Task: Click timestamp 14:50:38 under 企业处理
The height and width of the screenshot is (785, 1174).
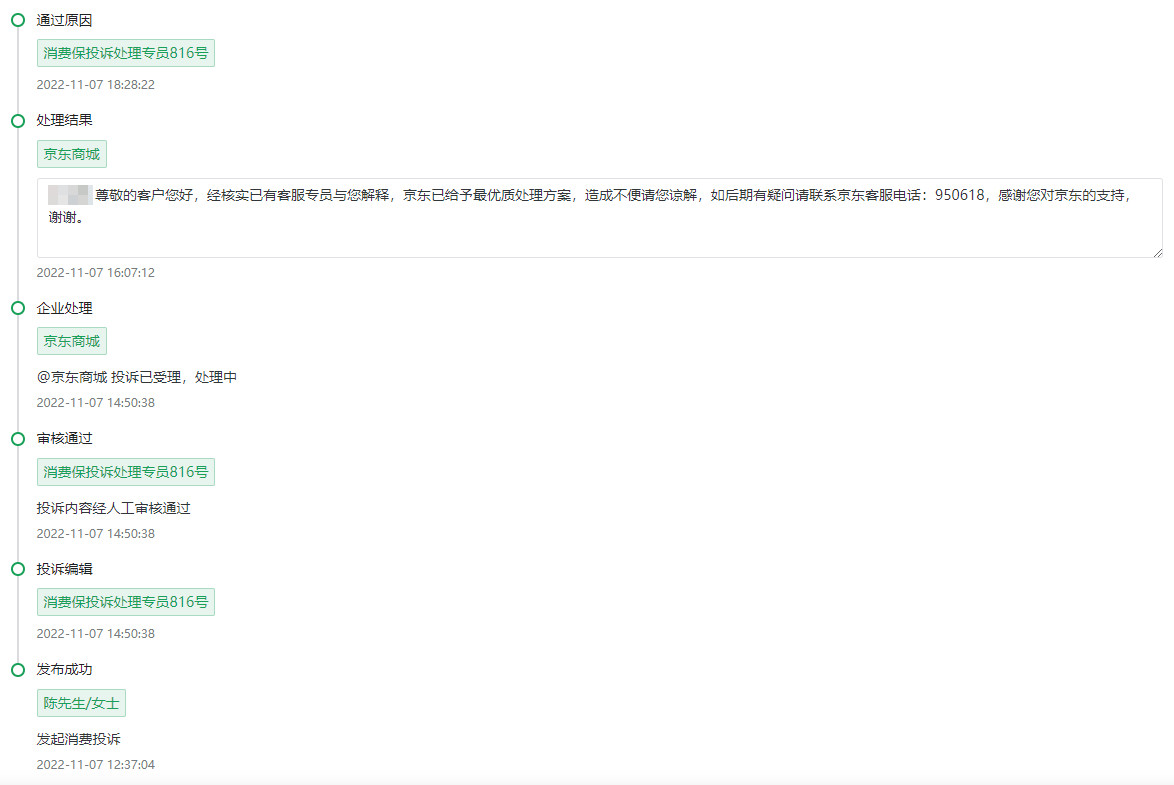Action: coord(96,403)
